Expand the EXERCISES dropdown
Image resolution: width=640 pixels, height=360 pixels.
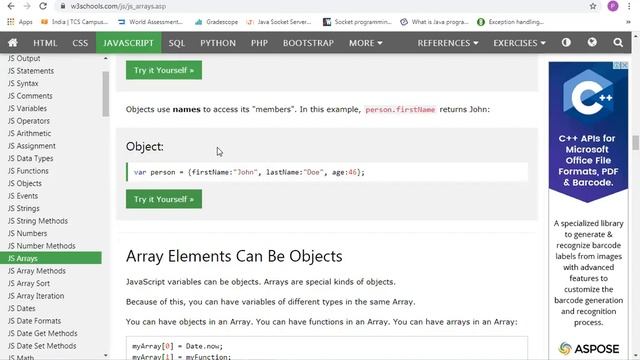(519, 43)
